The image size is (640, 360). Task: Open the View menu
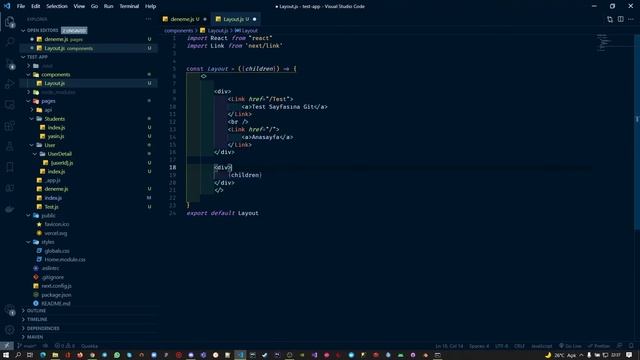click(x=79, y=6)
